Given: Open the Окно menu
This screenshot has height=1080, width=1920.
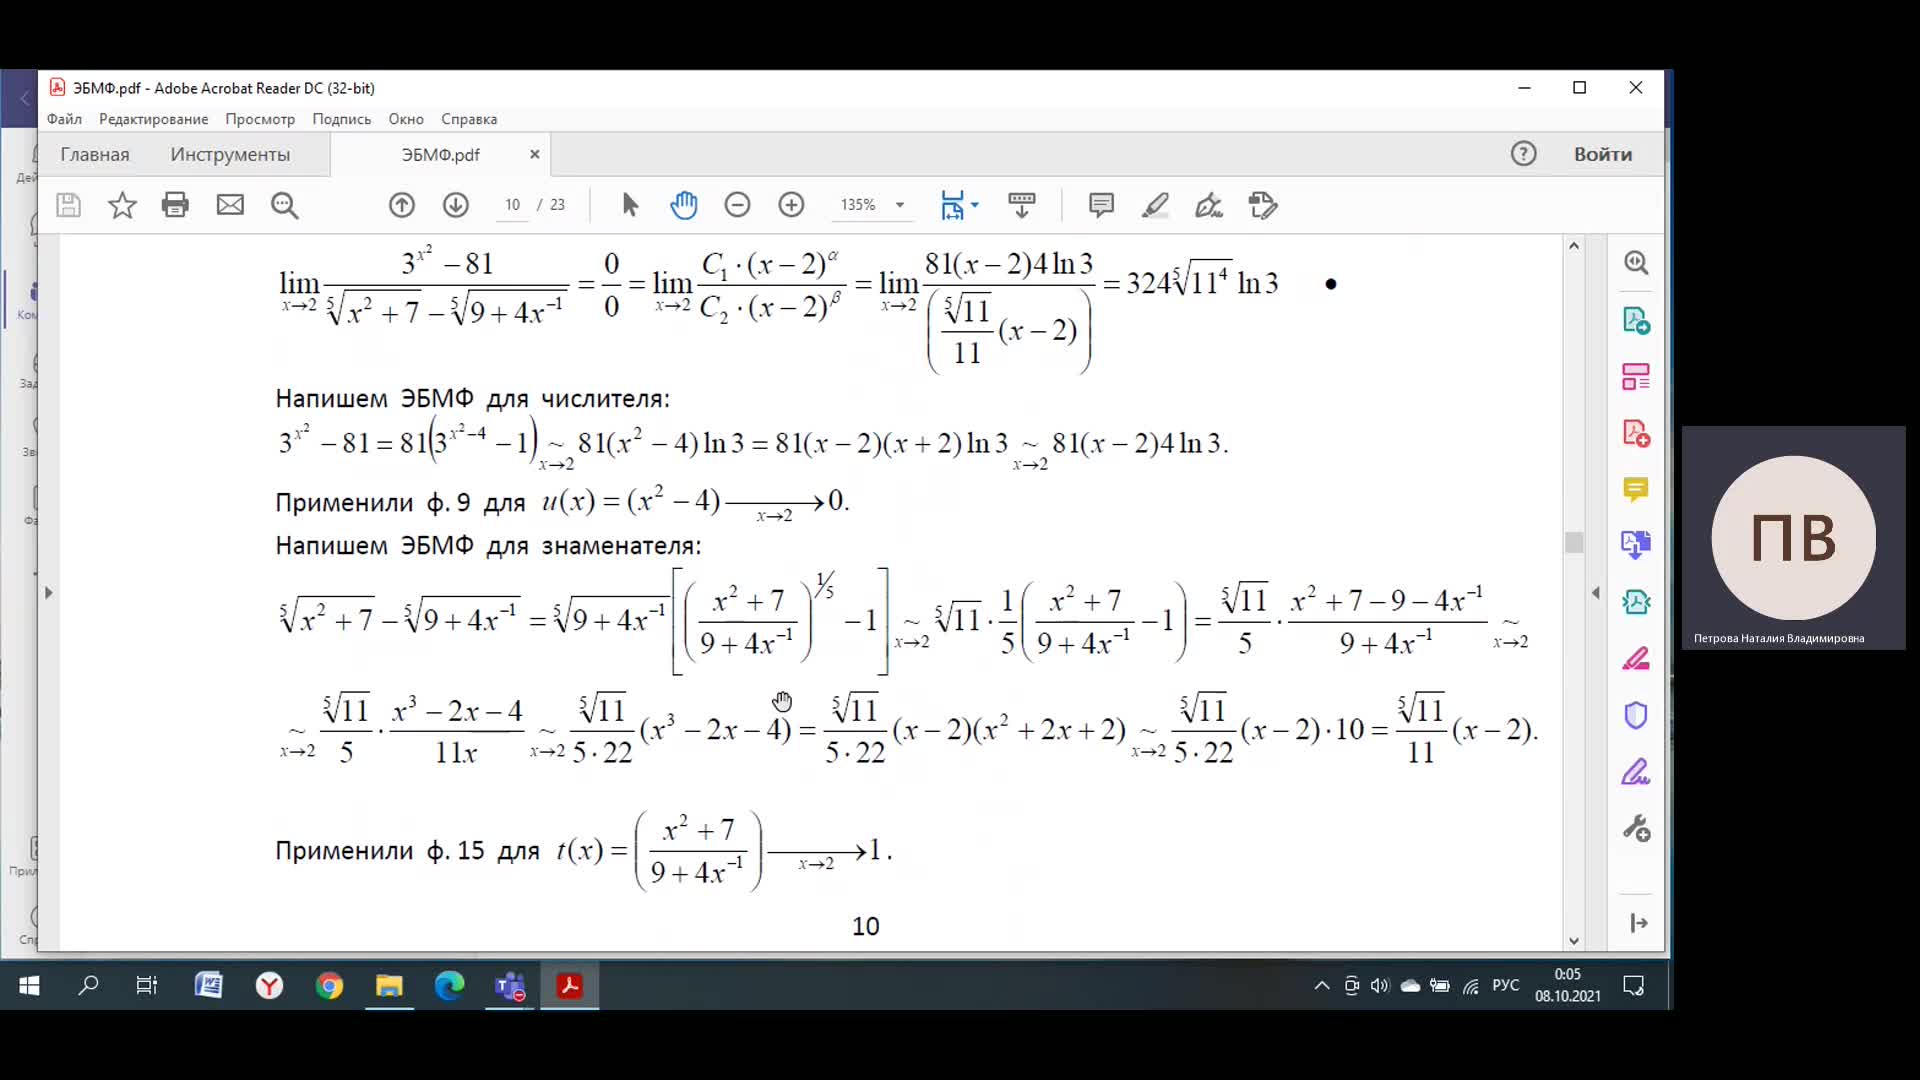Looking at the screenshot, I should pos(406,119).
